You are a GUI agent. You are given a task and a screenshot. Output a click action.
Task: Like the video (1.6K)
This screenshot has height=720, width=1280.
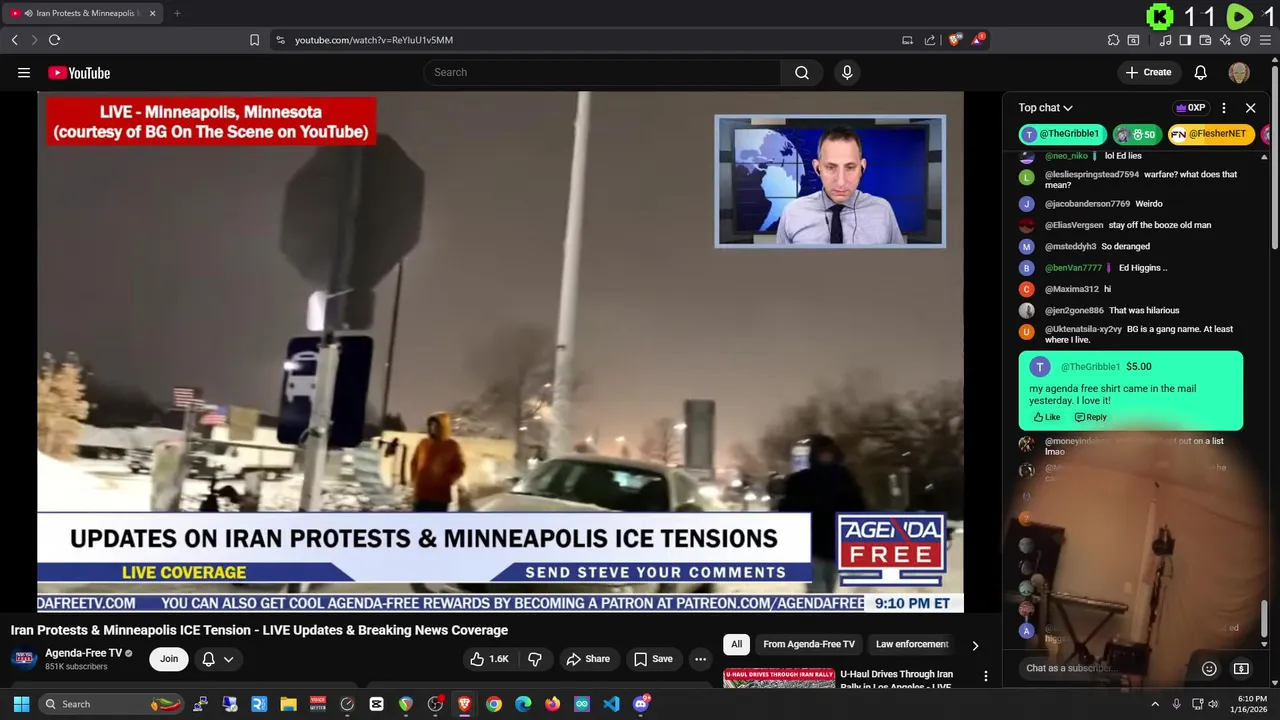pos(490,659)
